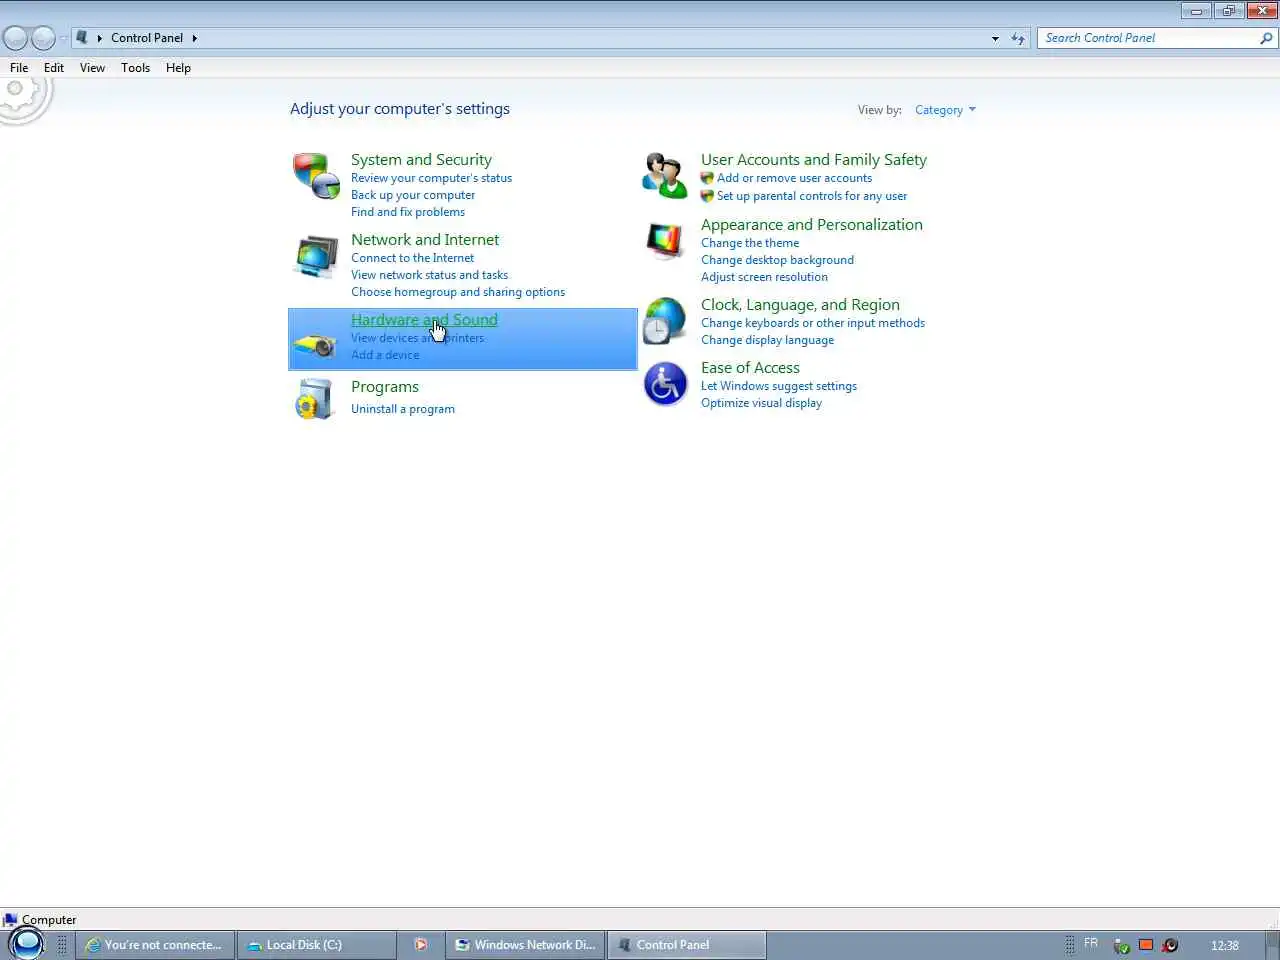The width and height of the screenshot is (1280, 960).
Task: Open the Clock, Language, and Region globe icon
Action: 665,321
